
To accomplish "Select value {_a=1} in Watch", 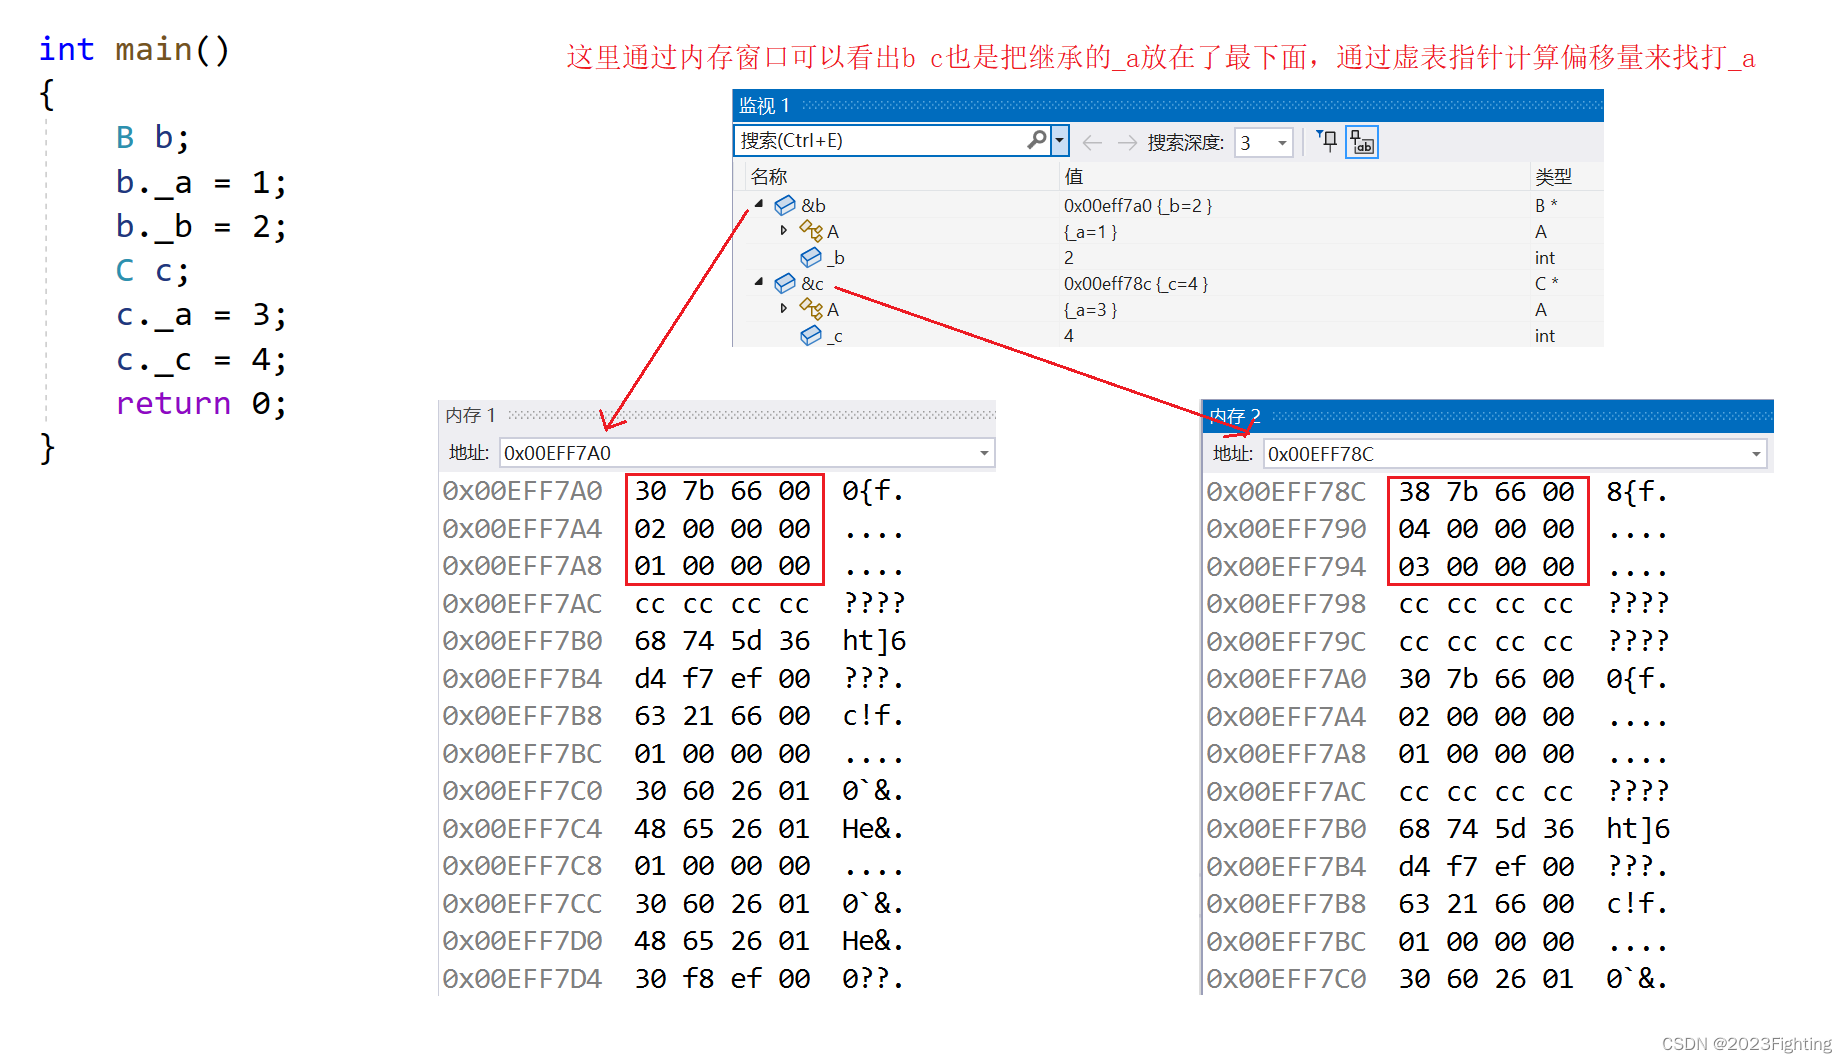I will click(1090, 231).
